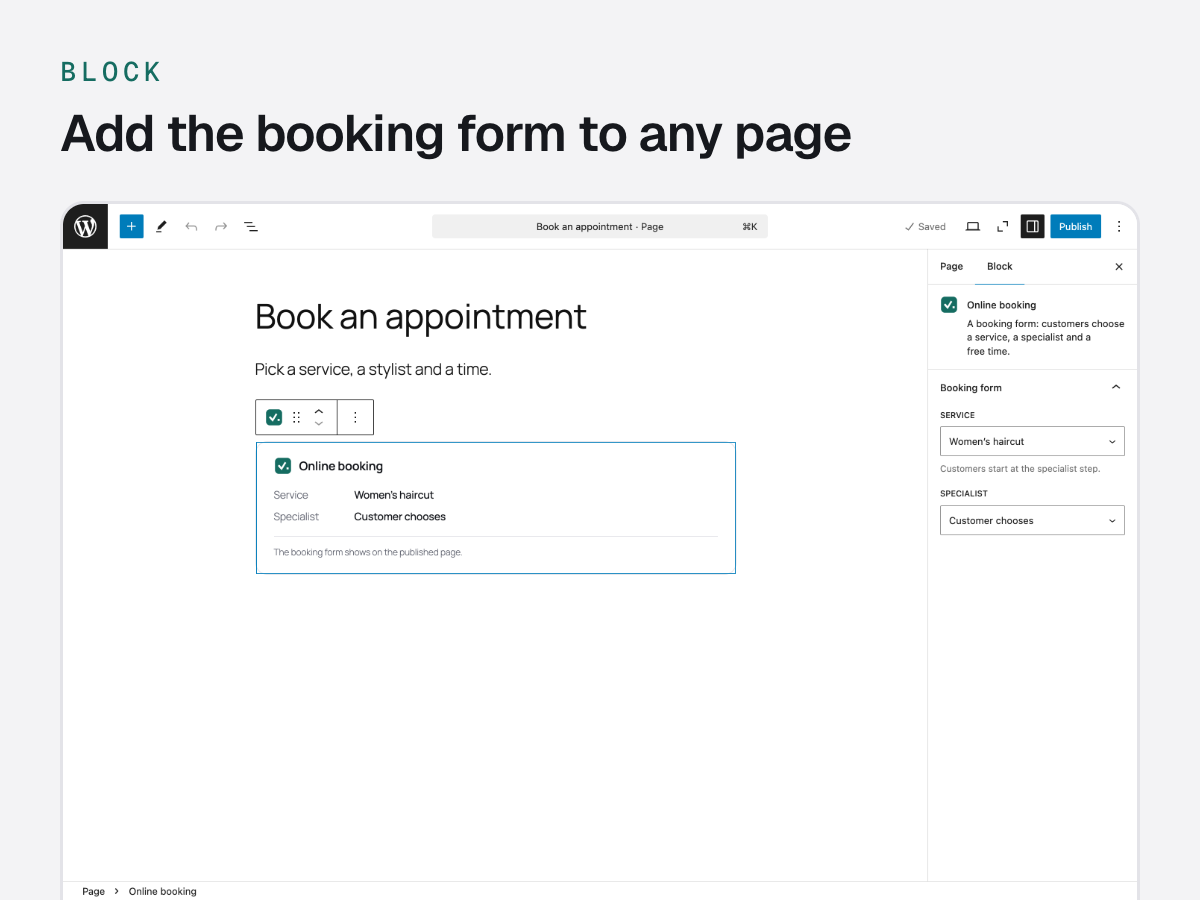The height and width of the screenshot is (900, 1200).
Task: Open the block toolbar three-dot options
Action: [355, 417]
